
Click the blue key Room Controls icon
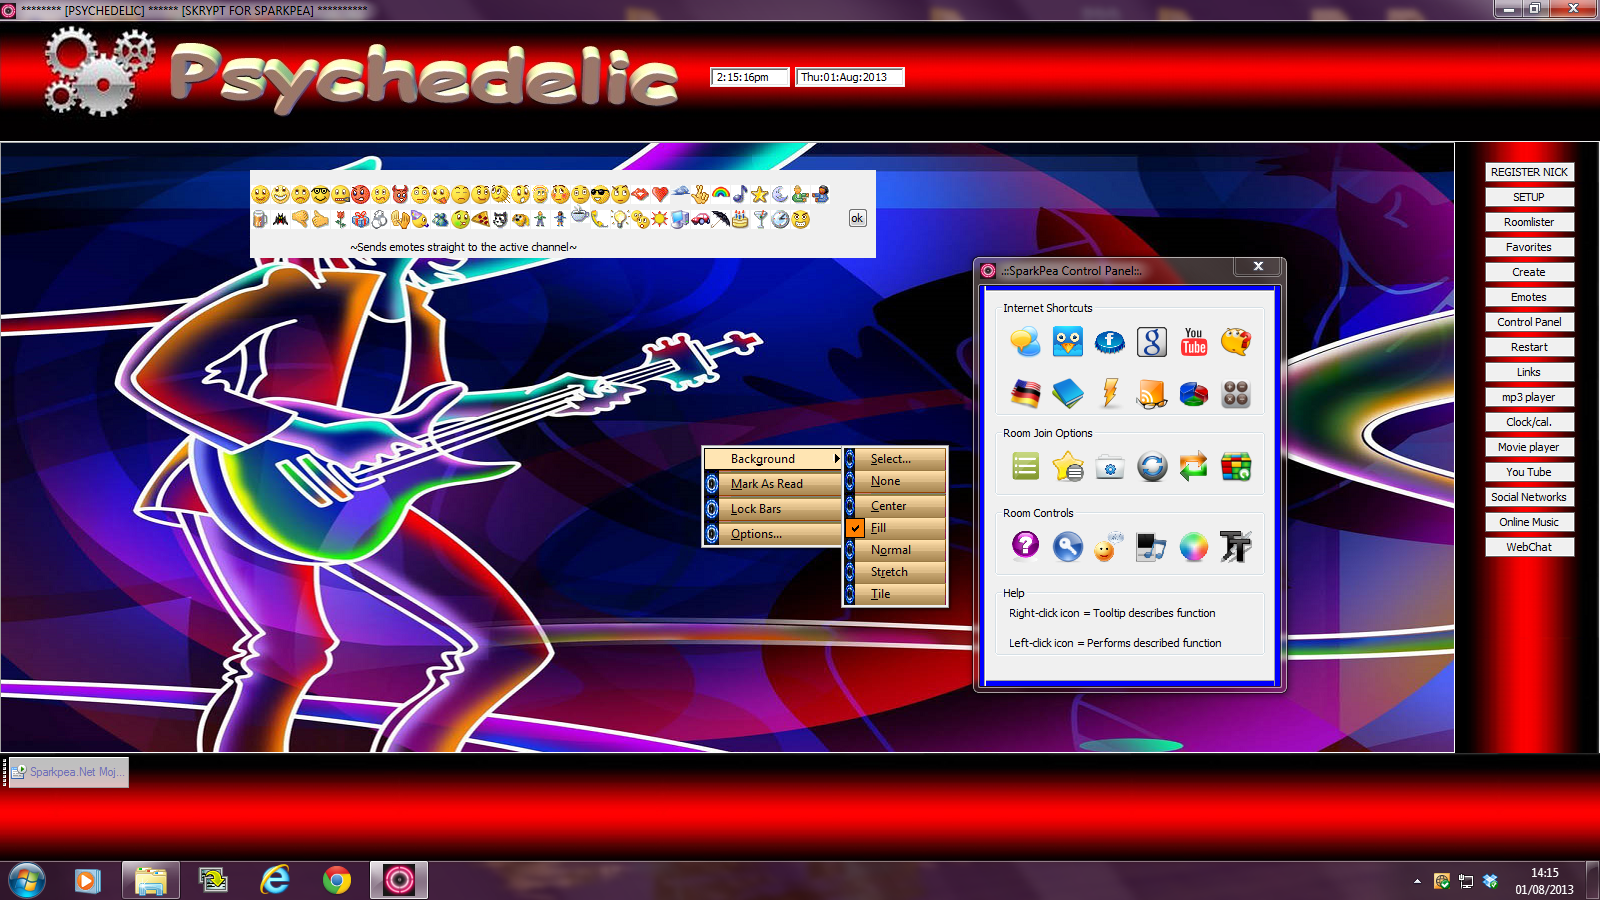1068,546
